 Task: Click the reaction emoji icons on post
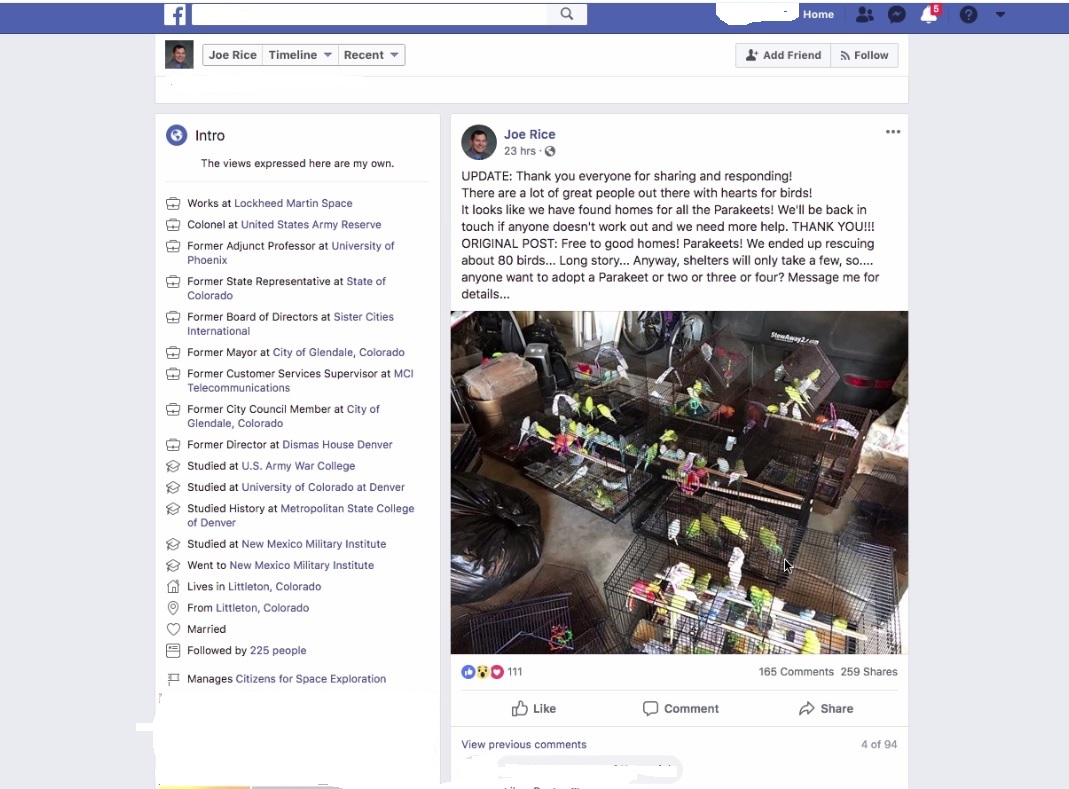point(482,672)
